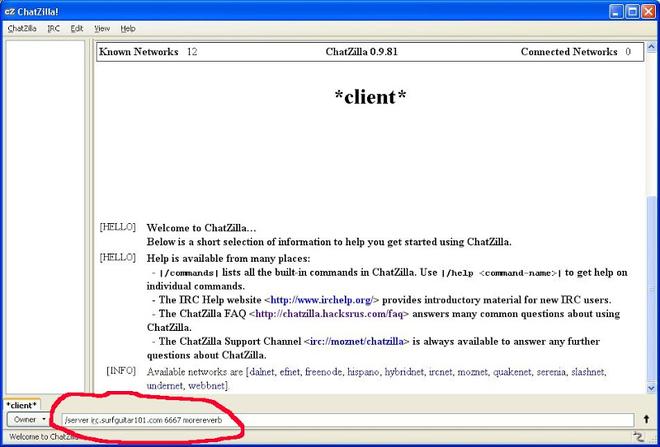Click the "ChatZilla 0.9.81" version text

pos(362,52)
